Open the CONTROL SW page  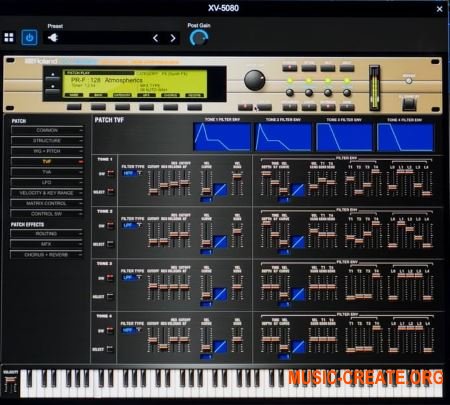click(x=47, y=214)
